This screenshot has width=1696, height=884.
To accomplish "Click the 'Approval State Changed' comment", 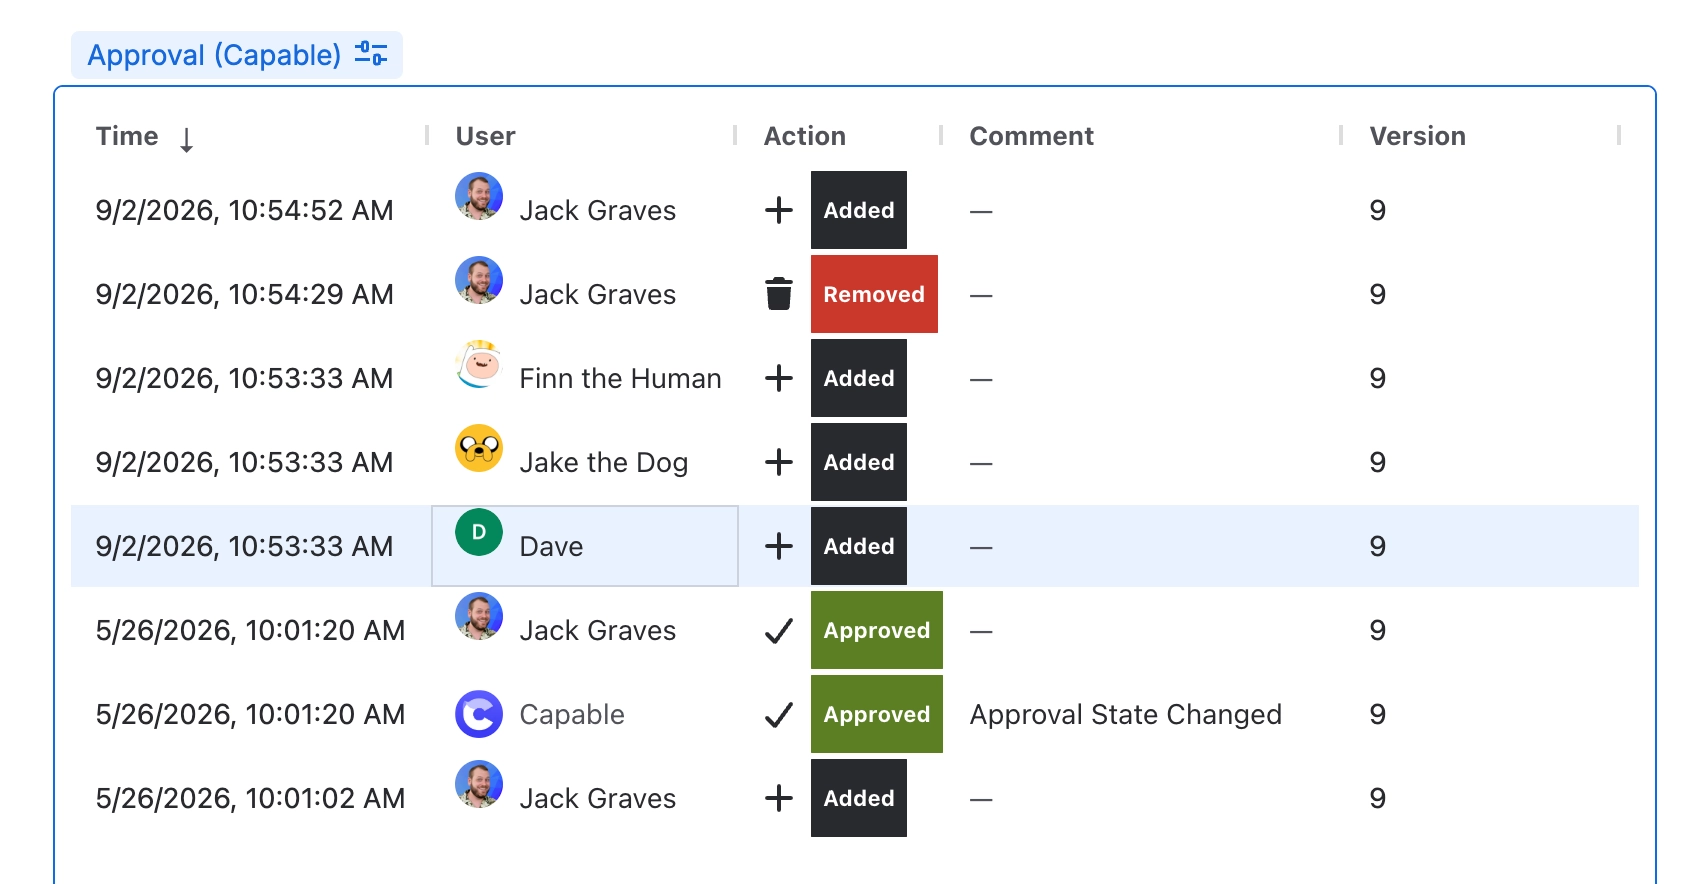I will tap(1125, 714).
